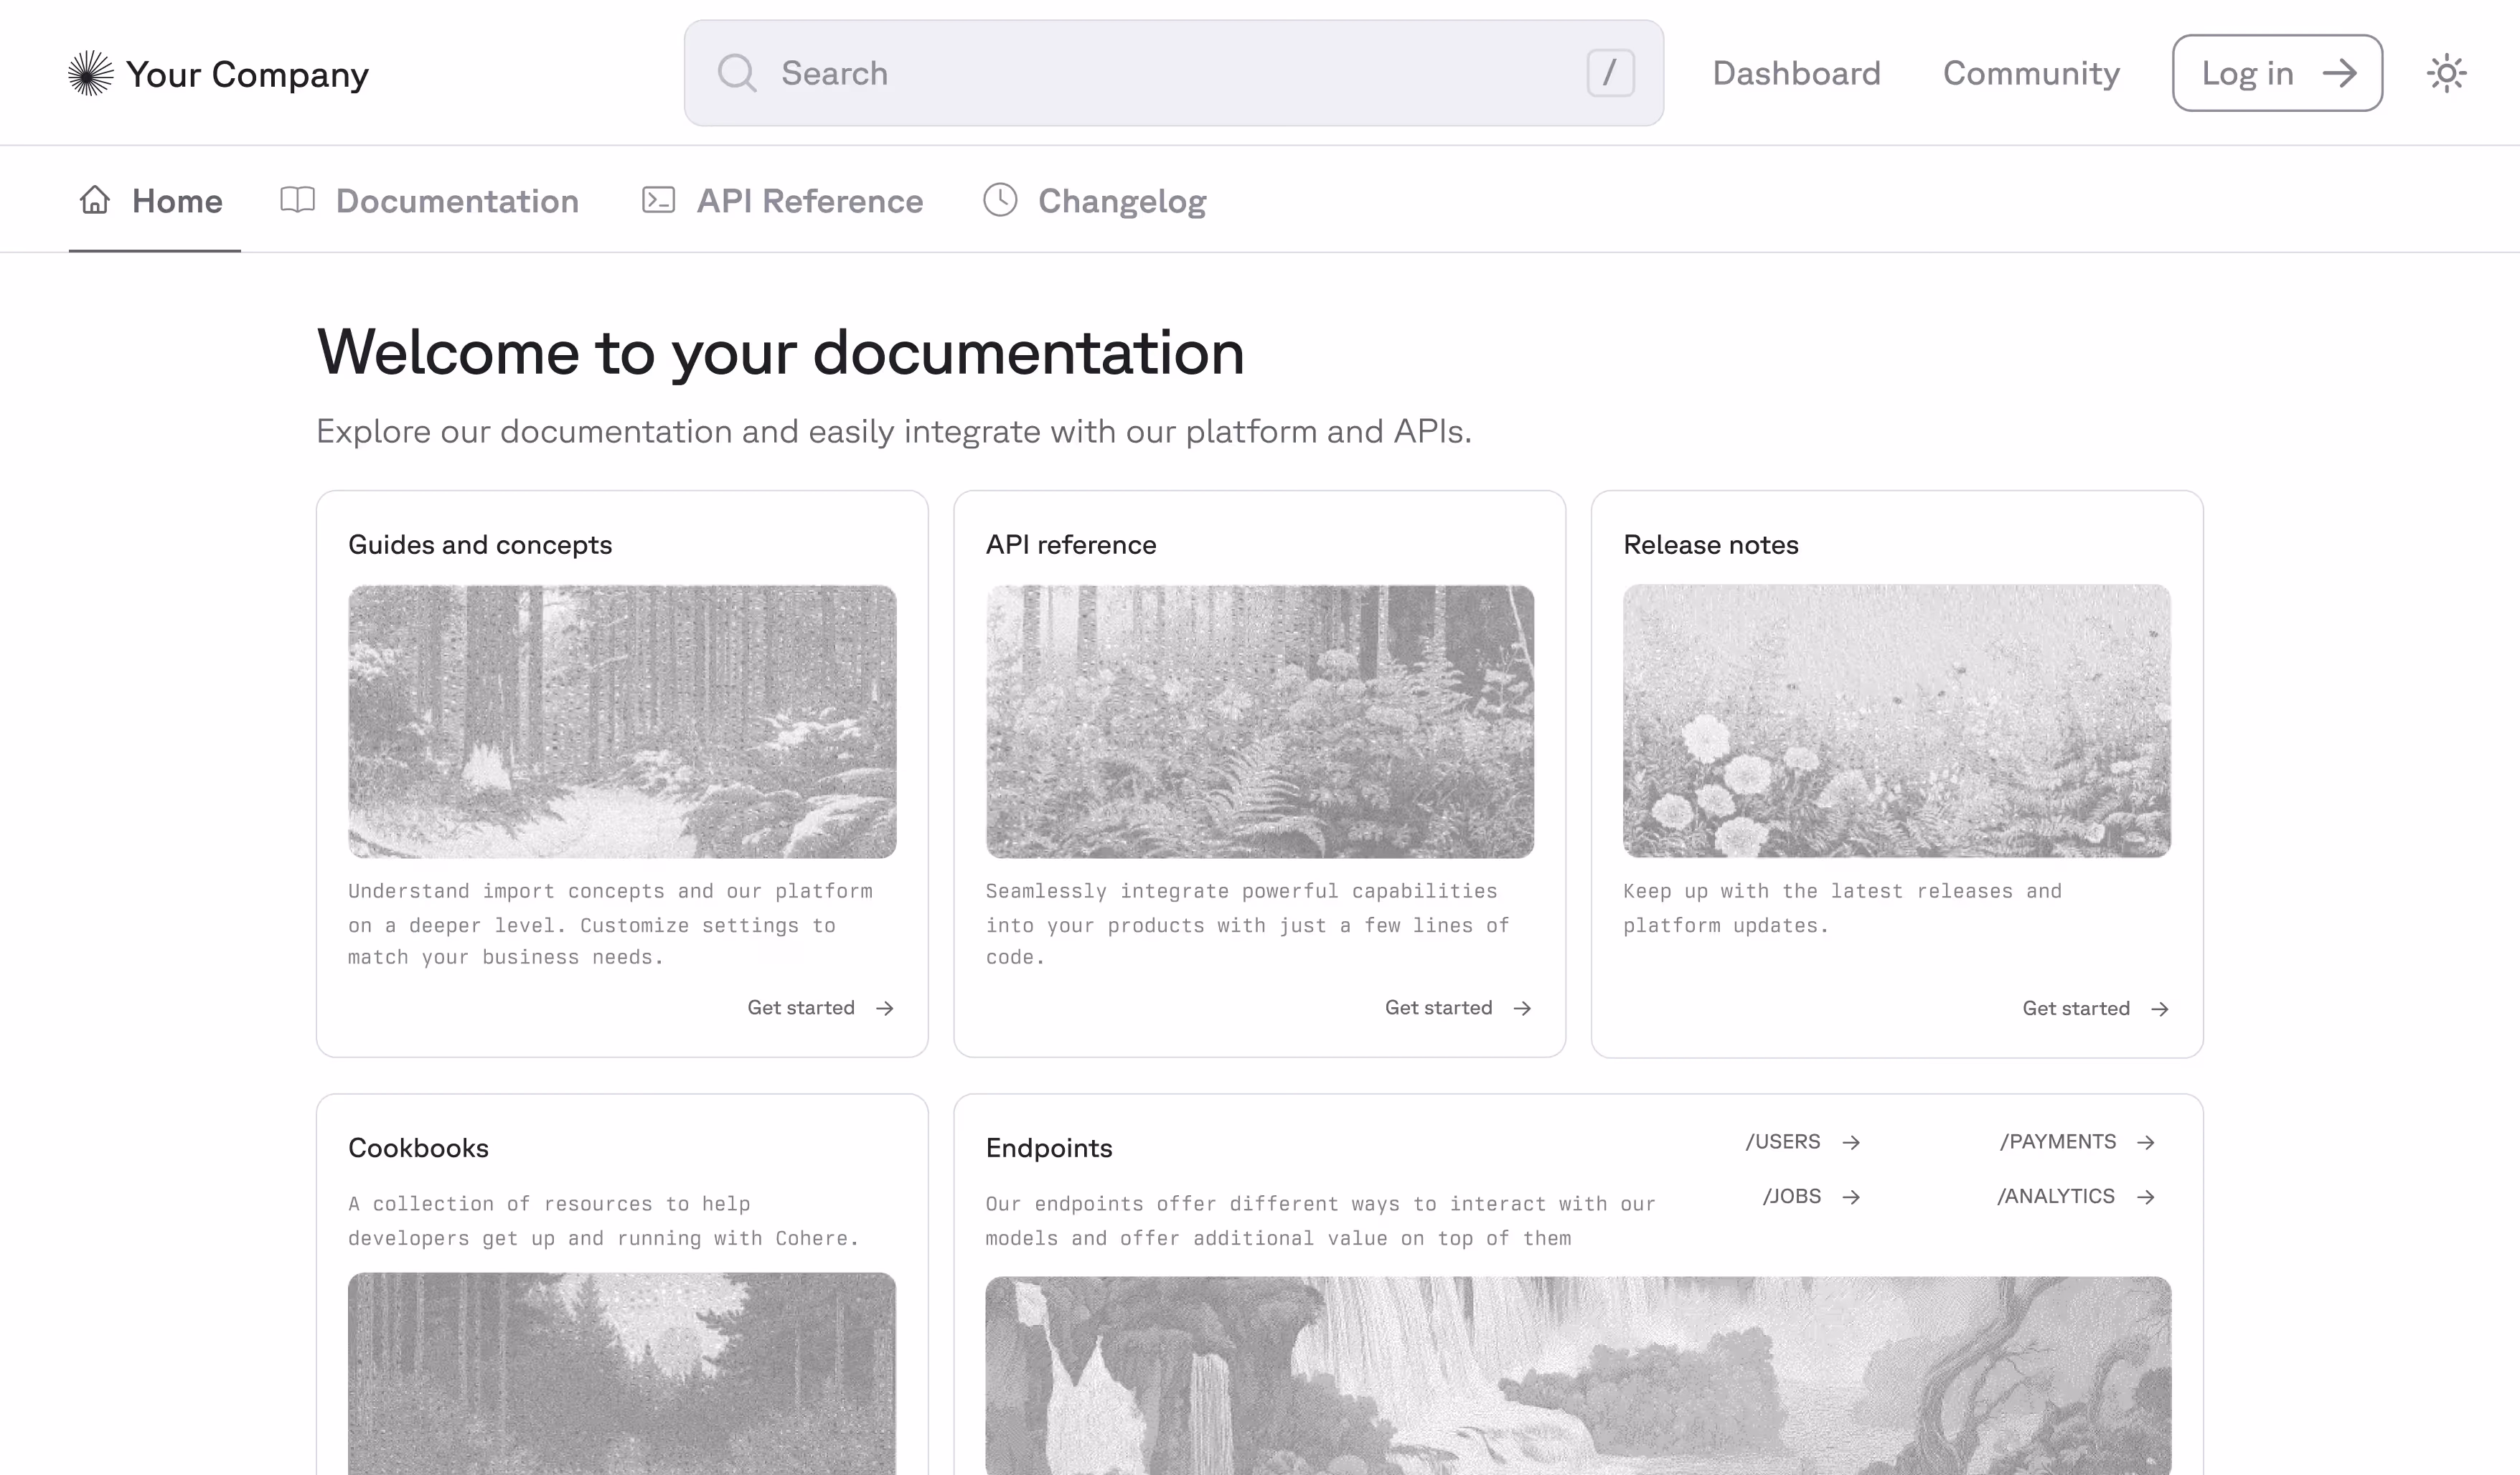This screenshot has width=2520, height=1475.
Task: Click the slash keyboard shortcut badge
Action: click(1610, 74)
